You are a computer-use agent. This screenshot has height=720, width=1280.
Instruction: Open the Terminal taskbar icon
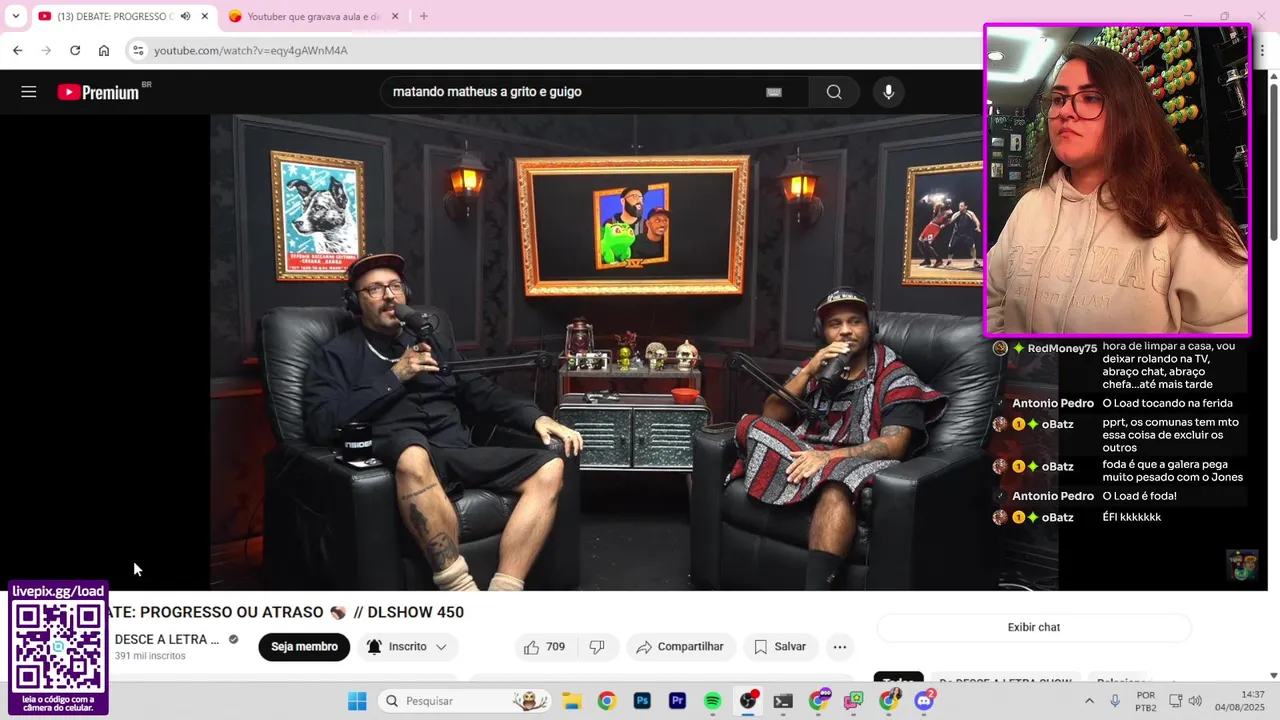[x=783, y=701]
